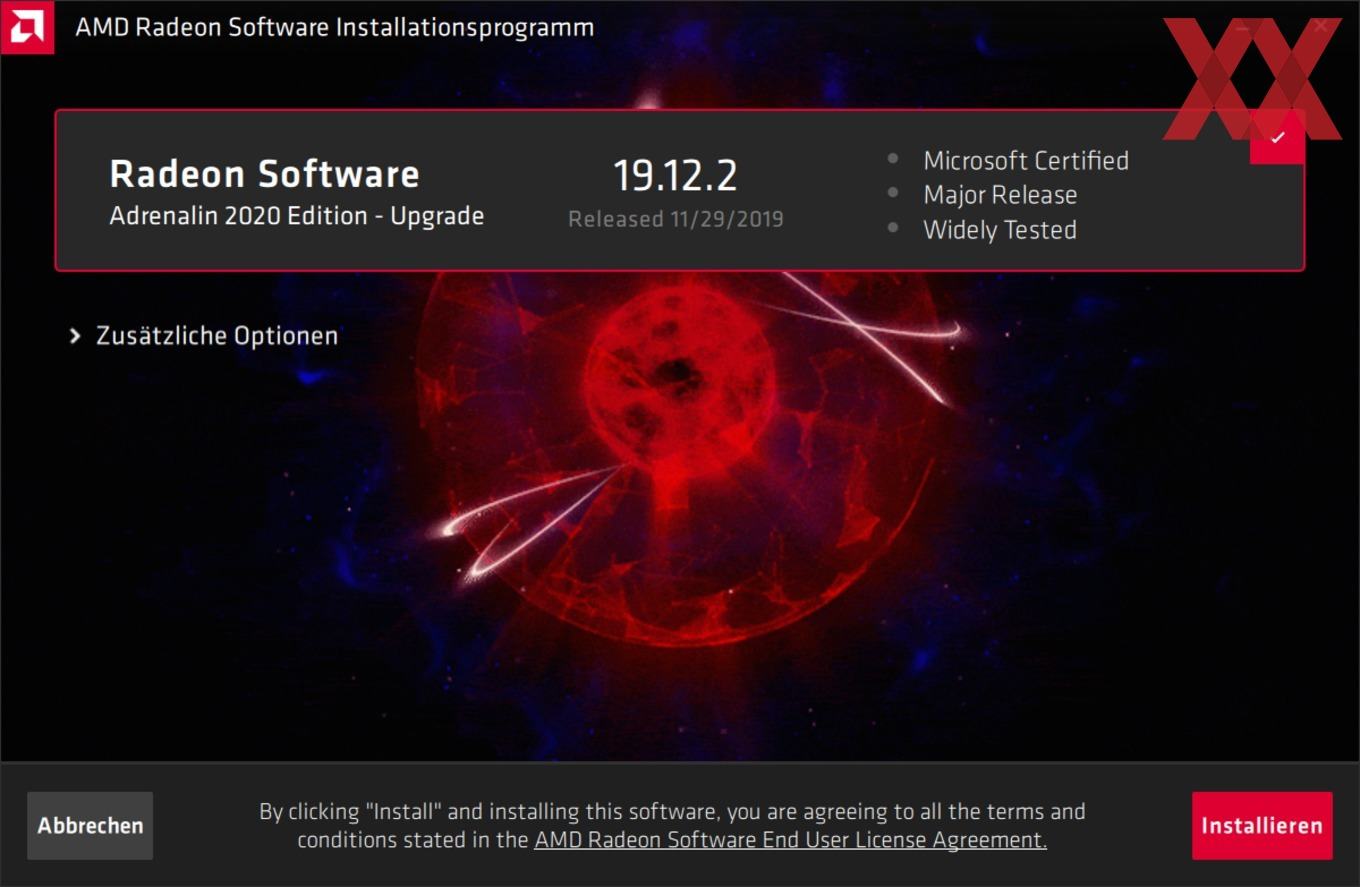This screenshot has height=887, width=1360.
Task: Click the Released 11/29/2019 date text
Action: [676, 219]
